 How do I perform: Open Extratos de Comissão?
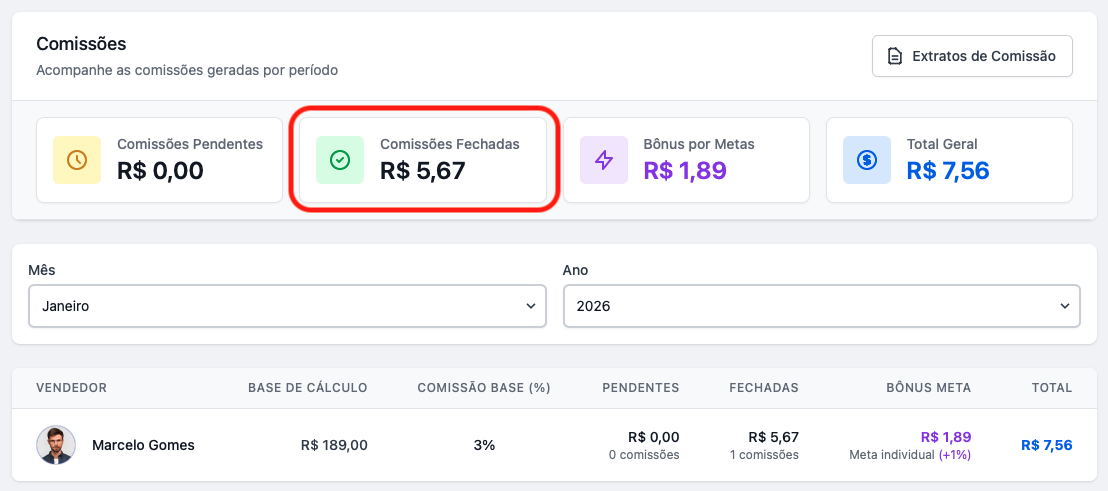click(972, 56)
